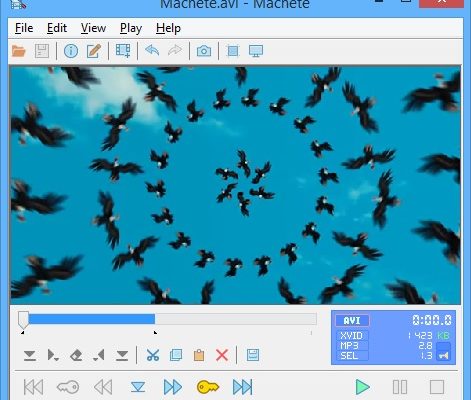471x400 pixels.
Task: Step forward with fast-forward arrows
Action: [173, 387]
